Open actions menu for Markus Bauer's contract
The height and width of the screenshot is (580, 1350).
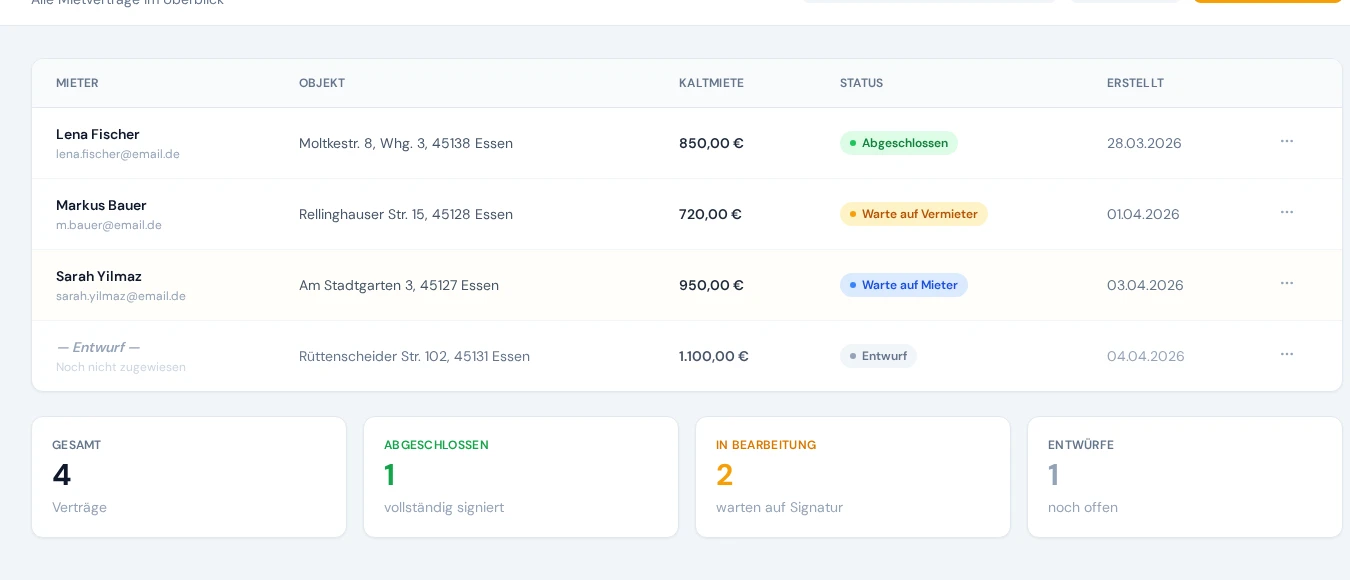(1287, 212)
